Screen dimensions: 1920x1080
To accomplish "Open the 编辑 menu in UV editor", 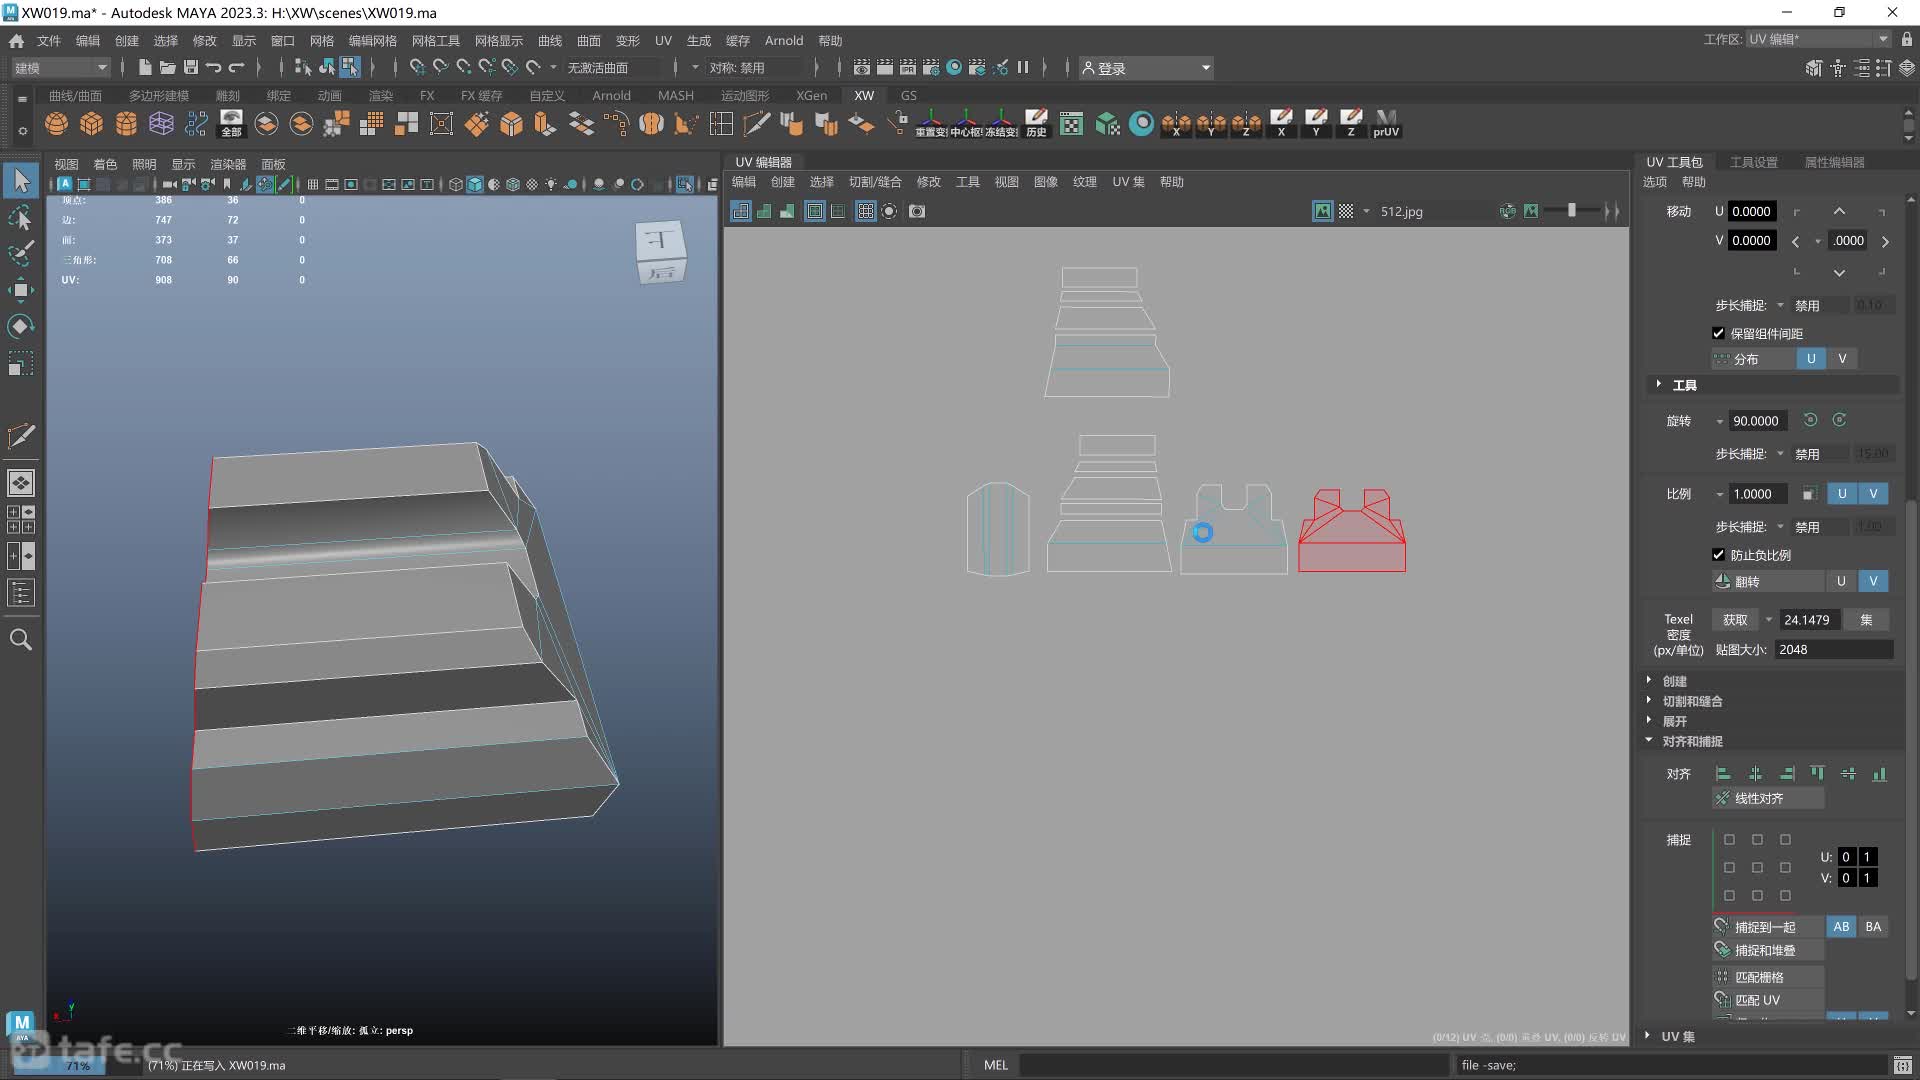I will pyautogui.click(x=742, y=181).
